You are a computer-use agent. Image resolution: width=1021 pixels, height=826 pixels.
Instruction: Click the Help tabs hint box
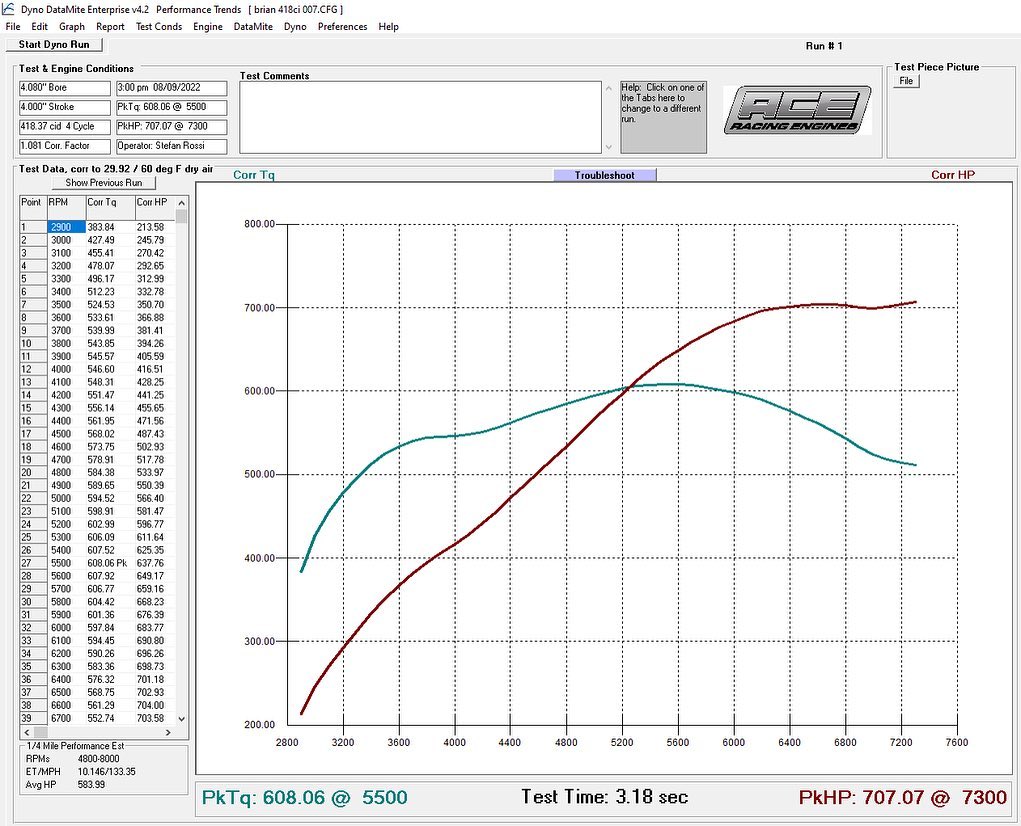click(663, 117)
